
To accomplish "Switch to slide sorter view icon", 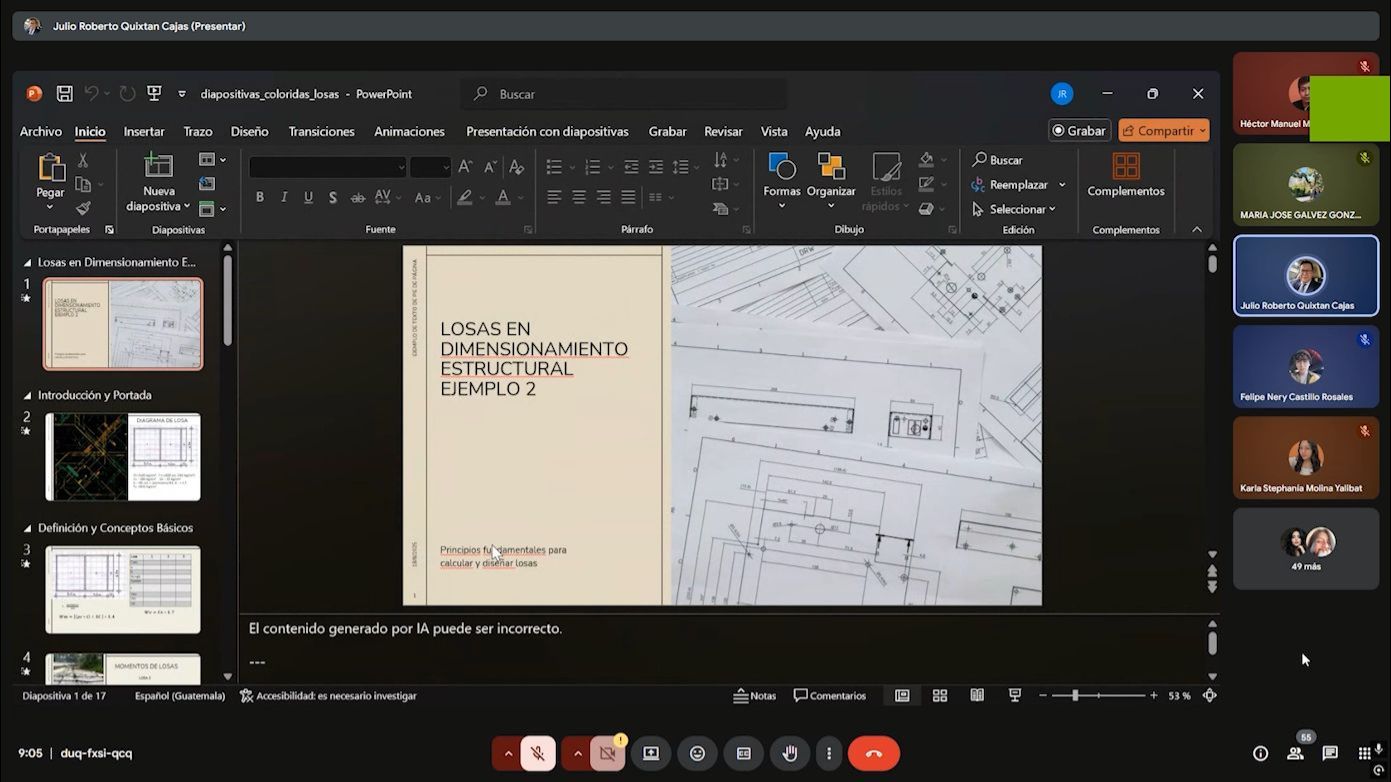I will pyautogui.click(x=940, y=696).
